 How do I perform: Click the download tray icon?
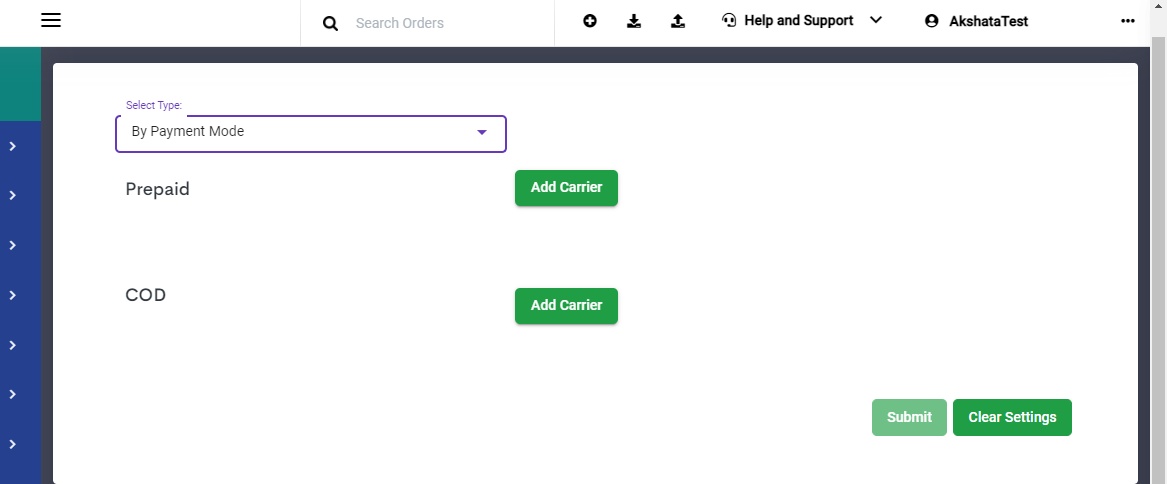click(x=633, y=21)
